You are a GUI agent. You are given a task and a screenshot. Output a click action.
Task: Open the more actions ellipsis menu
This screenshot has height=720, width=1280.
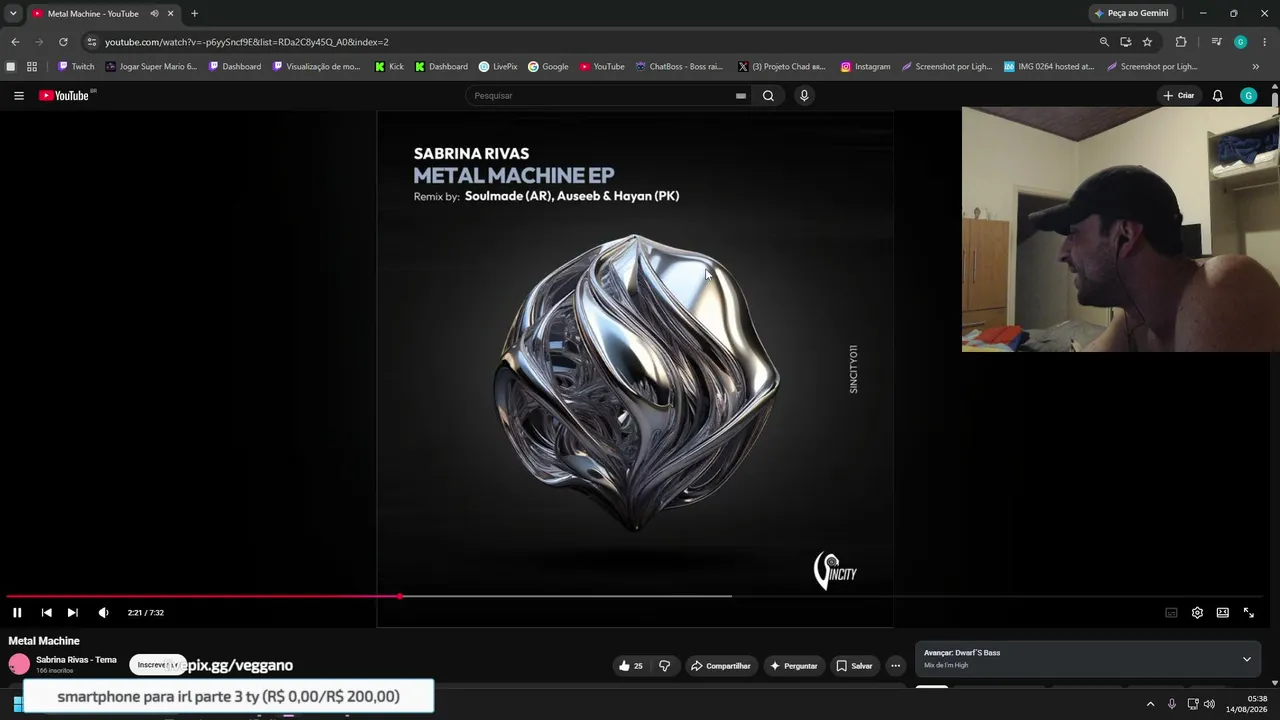(895, 666)
